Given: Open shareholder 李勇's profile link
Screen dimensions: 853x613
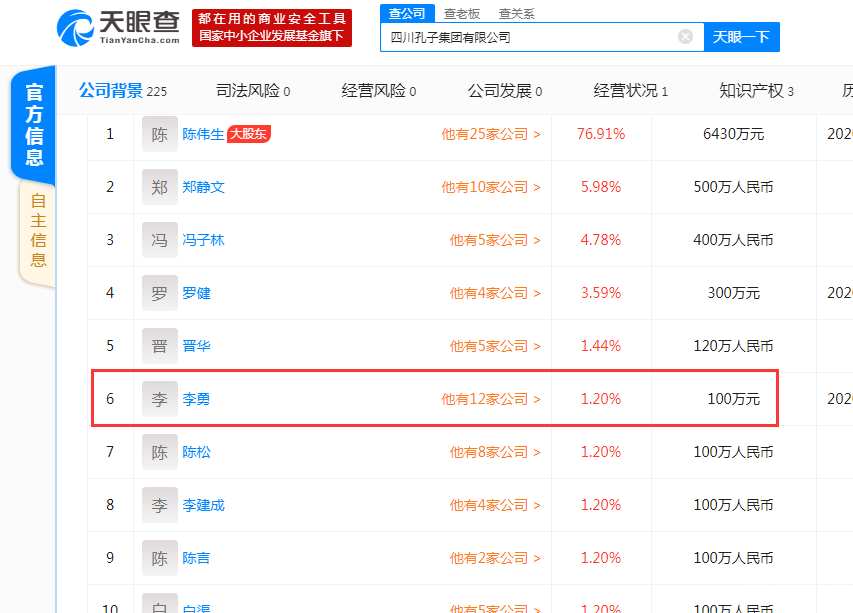Looking at the screenshot, I should click(196, 399).
